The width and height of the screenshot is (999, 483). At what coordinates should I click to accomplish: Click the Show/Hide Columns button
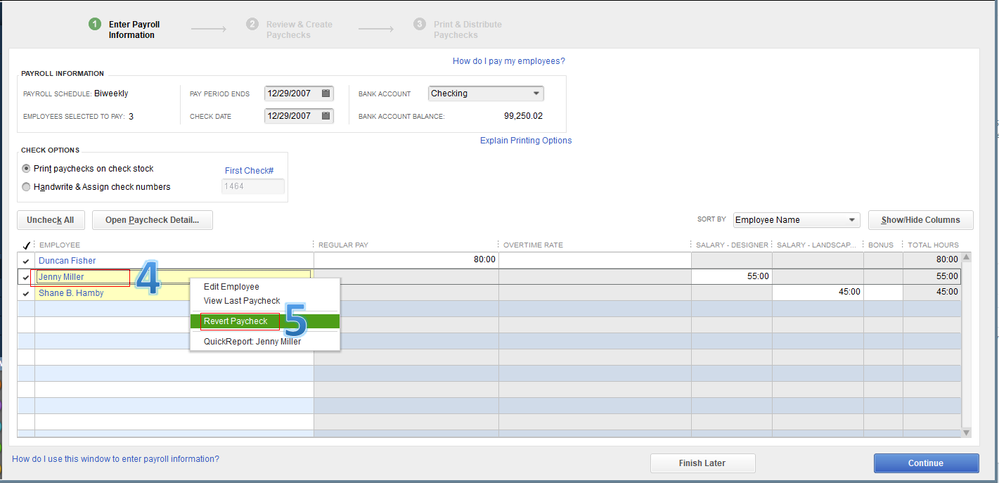(x=920, y=220)
